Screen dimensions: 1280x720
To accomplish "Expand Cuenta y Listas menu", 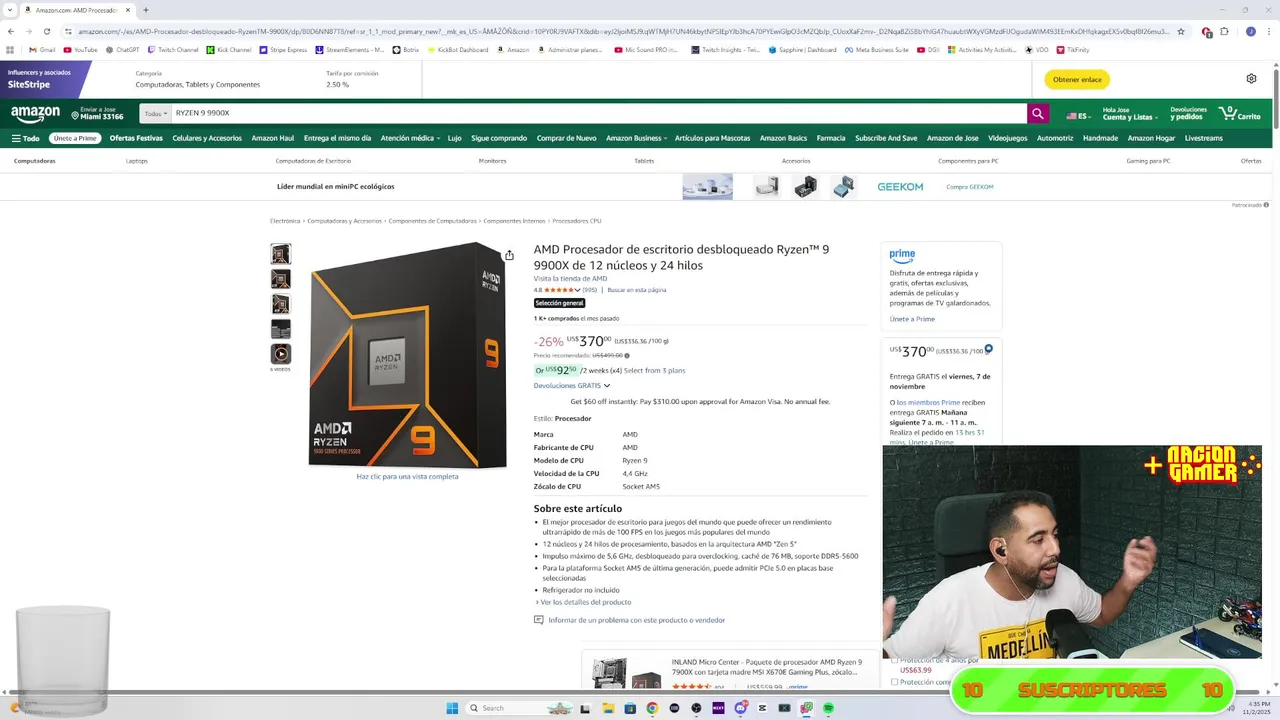I will [x=1129, y=114].
